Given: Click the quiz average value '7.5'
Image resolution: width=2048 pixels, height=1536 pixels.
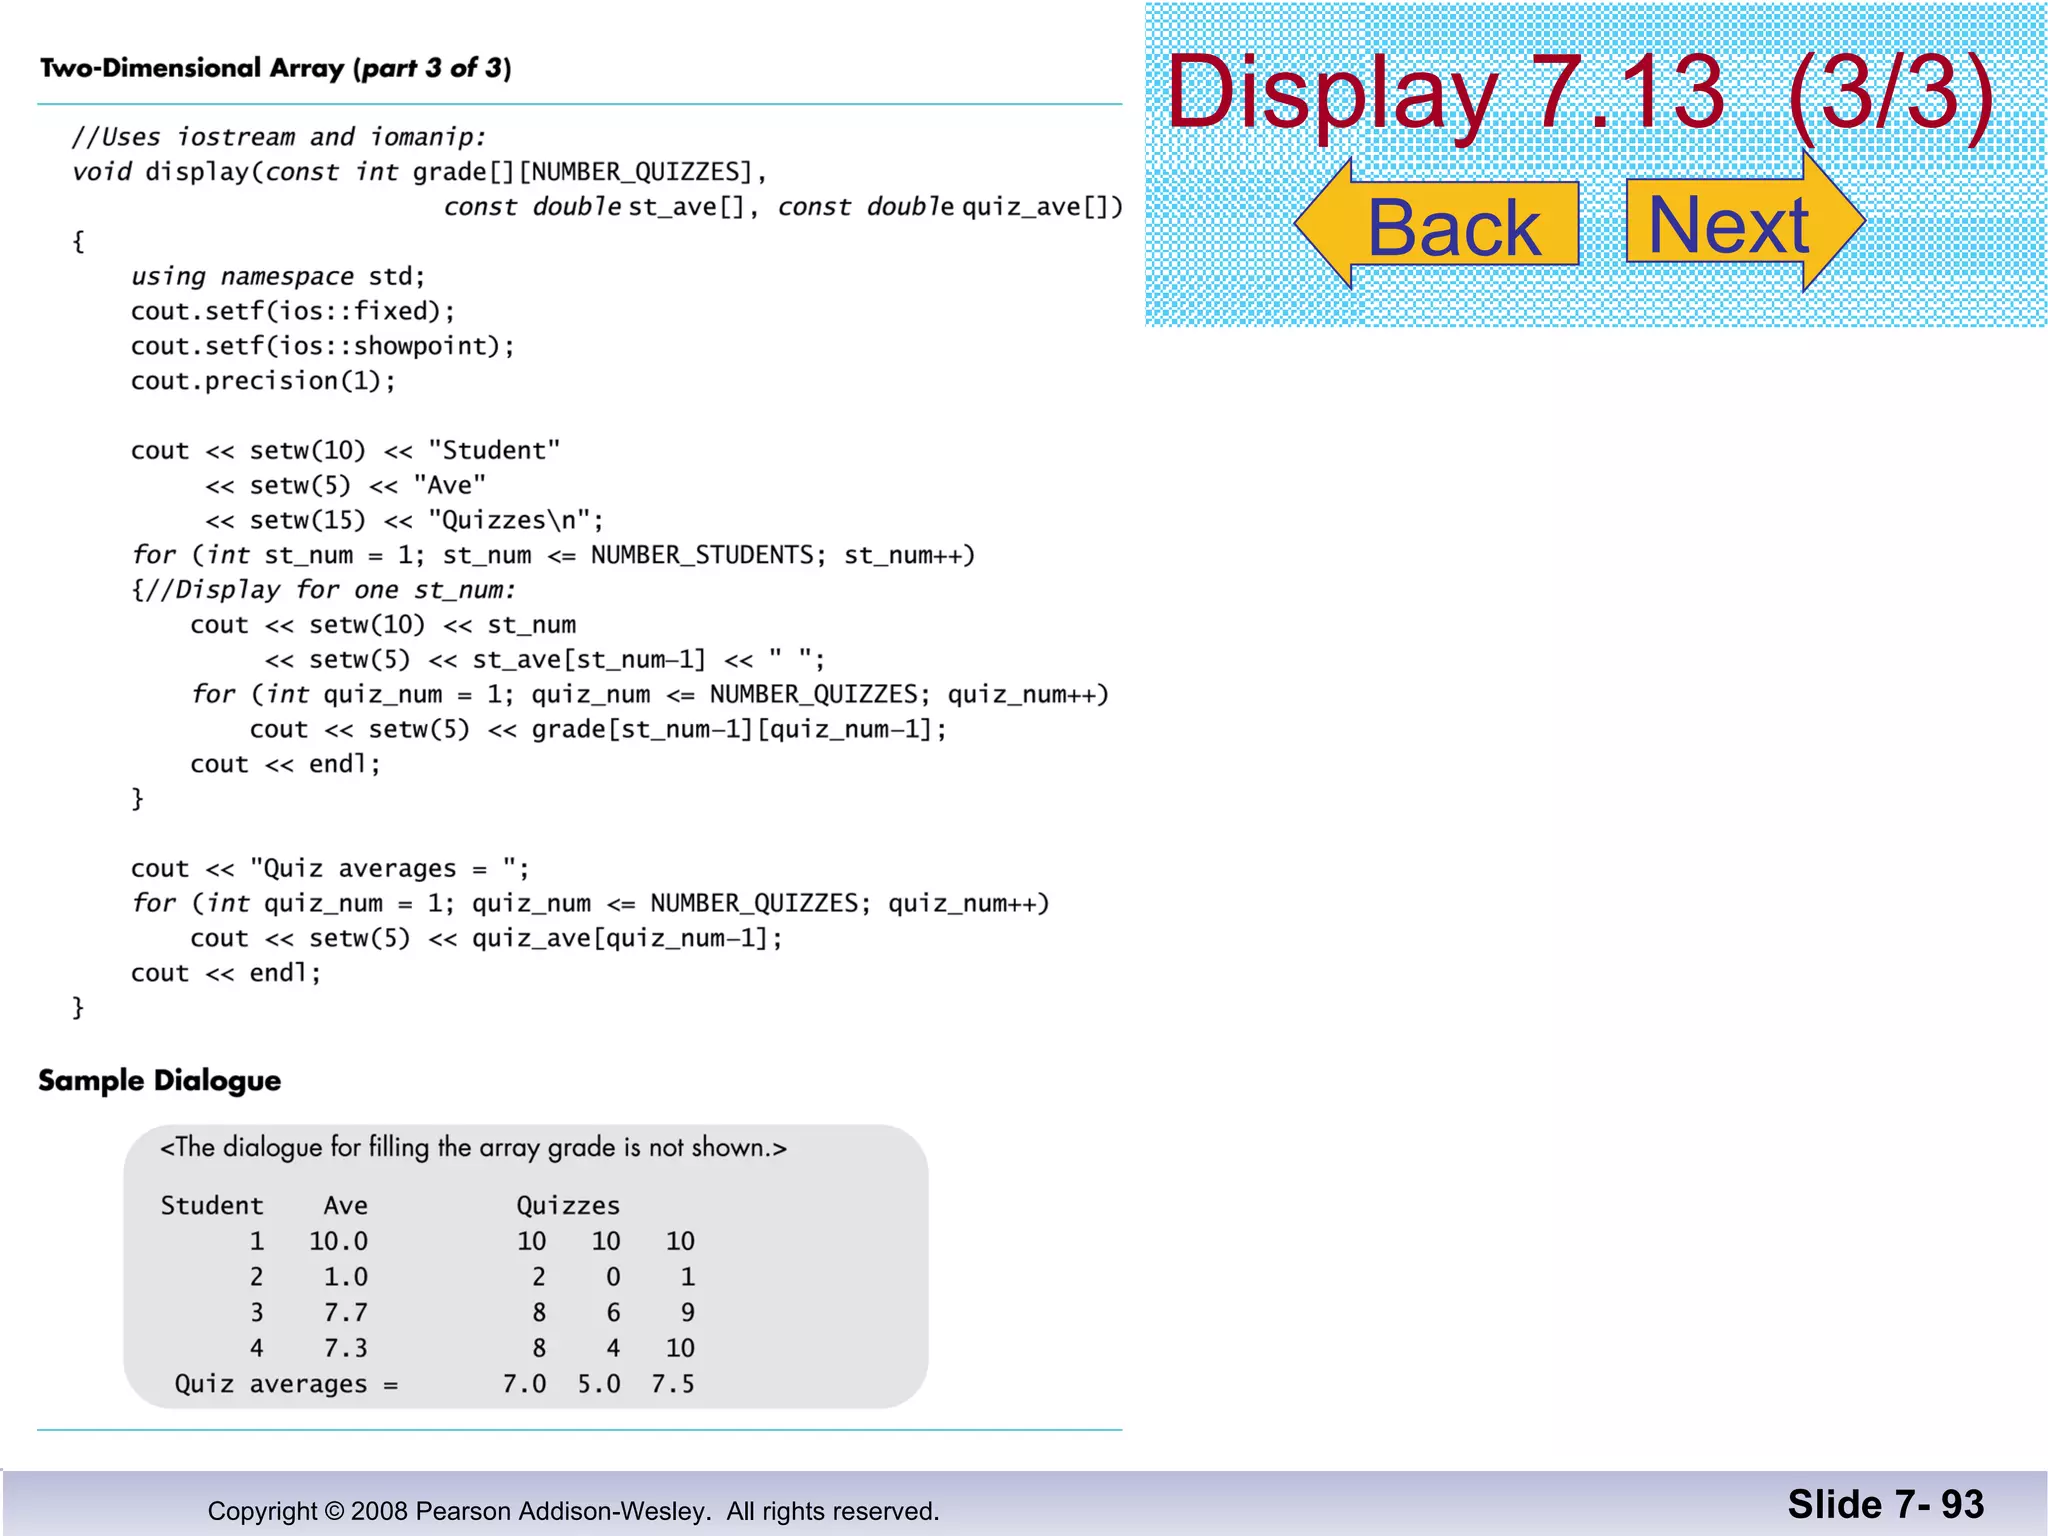Looking at the screenshot, I should pos(672,1384).
